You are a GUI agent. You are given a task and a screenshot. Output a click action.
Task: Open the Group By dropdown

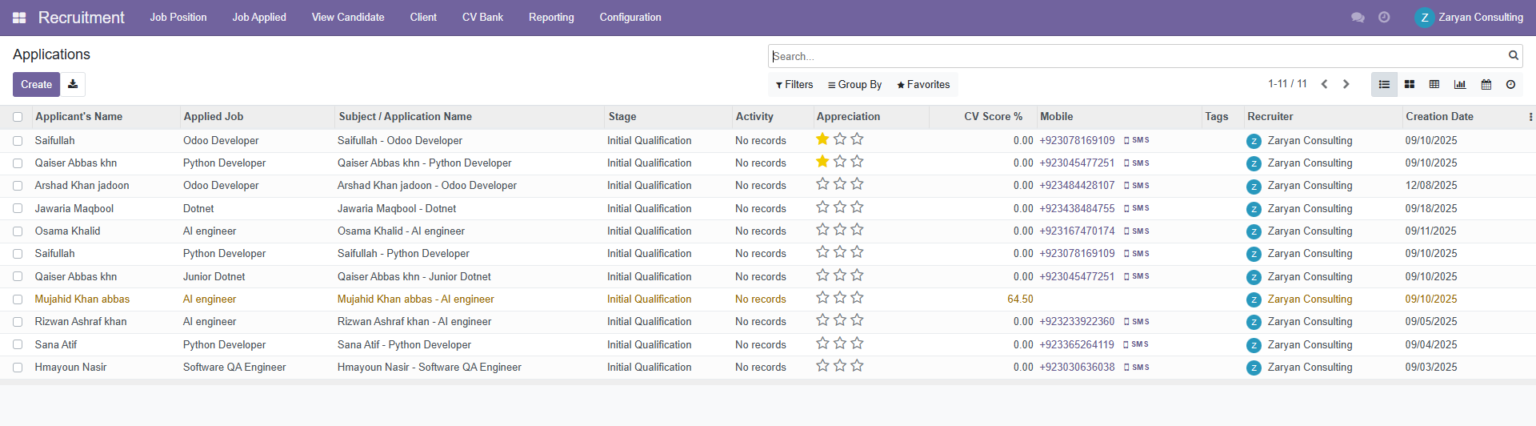pyautogui.click(x=854, y=85)
